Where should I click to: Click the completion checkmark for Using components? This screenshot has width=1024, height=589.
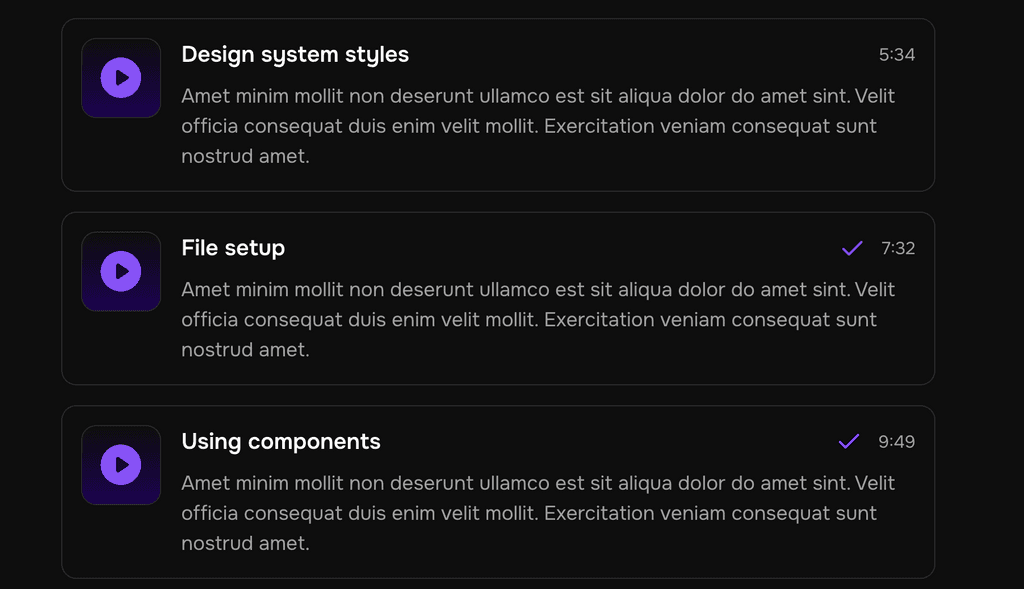point(848,441)
